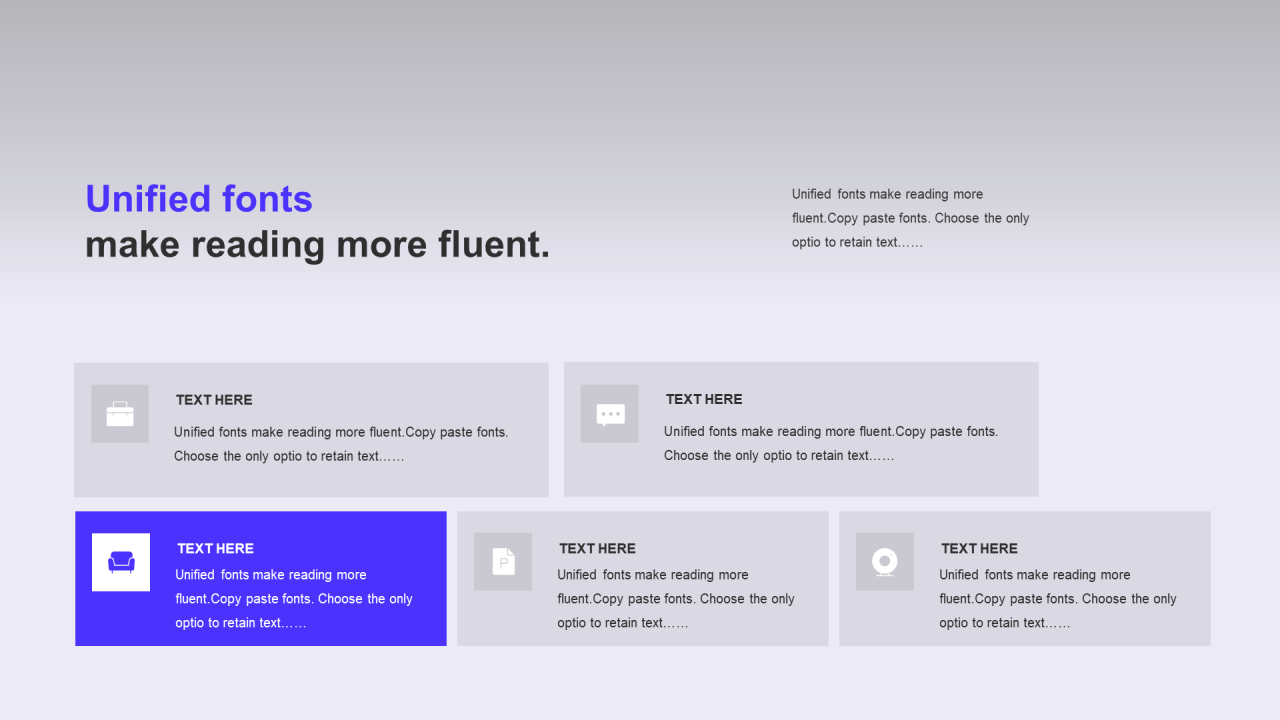Click 'TEXT HERE' title in blue card
The height and width of the screenshot is (720, 1280).
(215, 548)
